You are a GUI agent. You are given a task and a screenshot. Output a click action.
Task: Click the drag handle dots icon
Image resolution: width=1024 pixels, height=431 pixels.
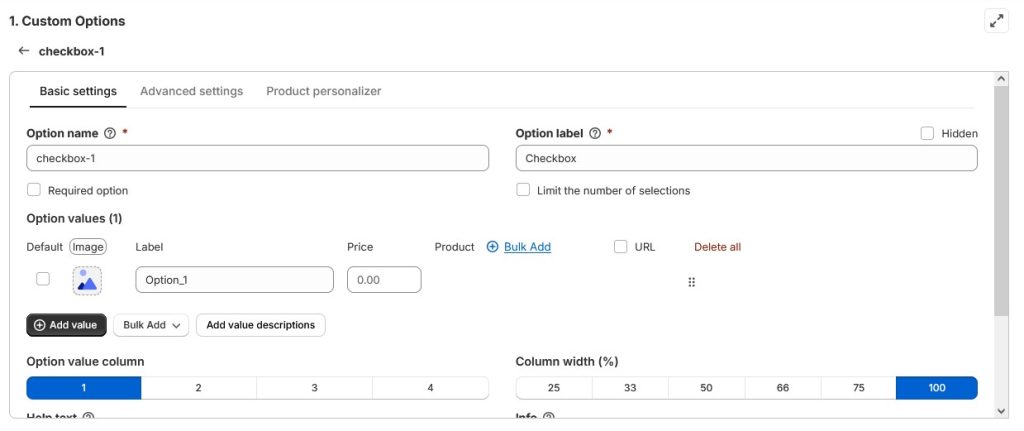point(691,282)
